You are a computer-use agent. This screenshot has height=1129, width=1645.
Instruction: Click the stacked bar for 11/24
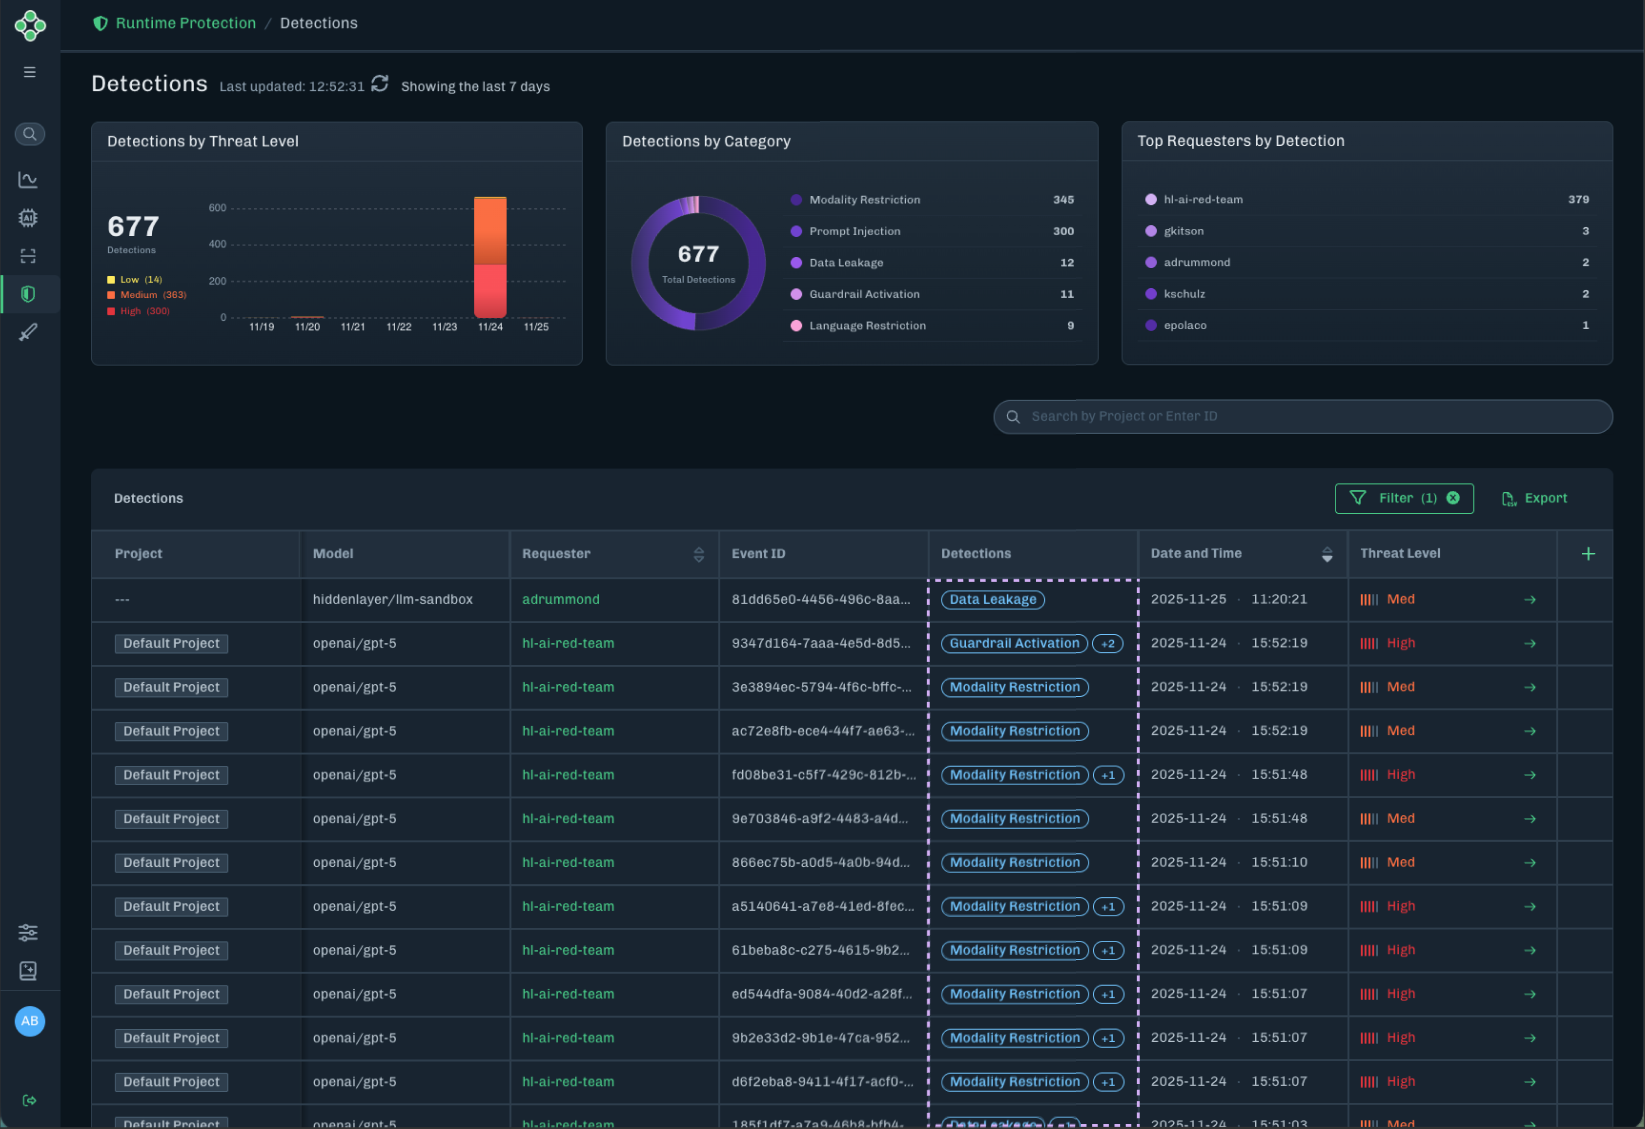490,257
